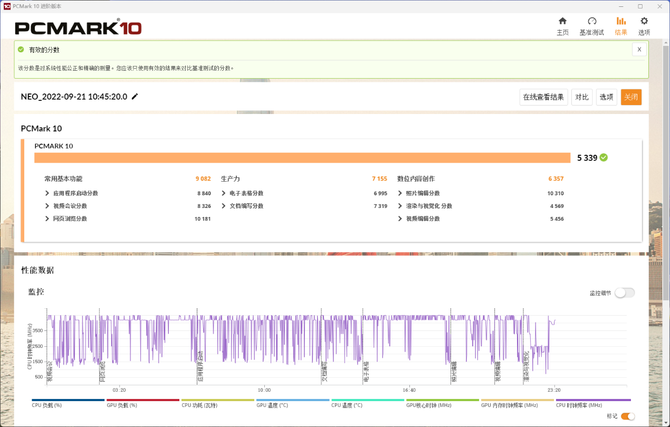
Task: Open the 选项 gear settings icon
Action: (644, 21)
